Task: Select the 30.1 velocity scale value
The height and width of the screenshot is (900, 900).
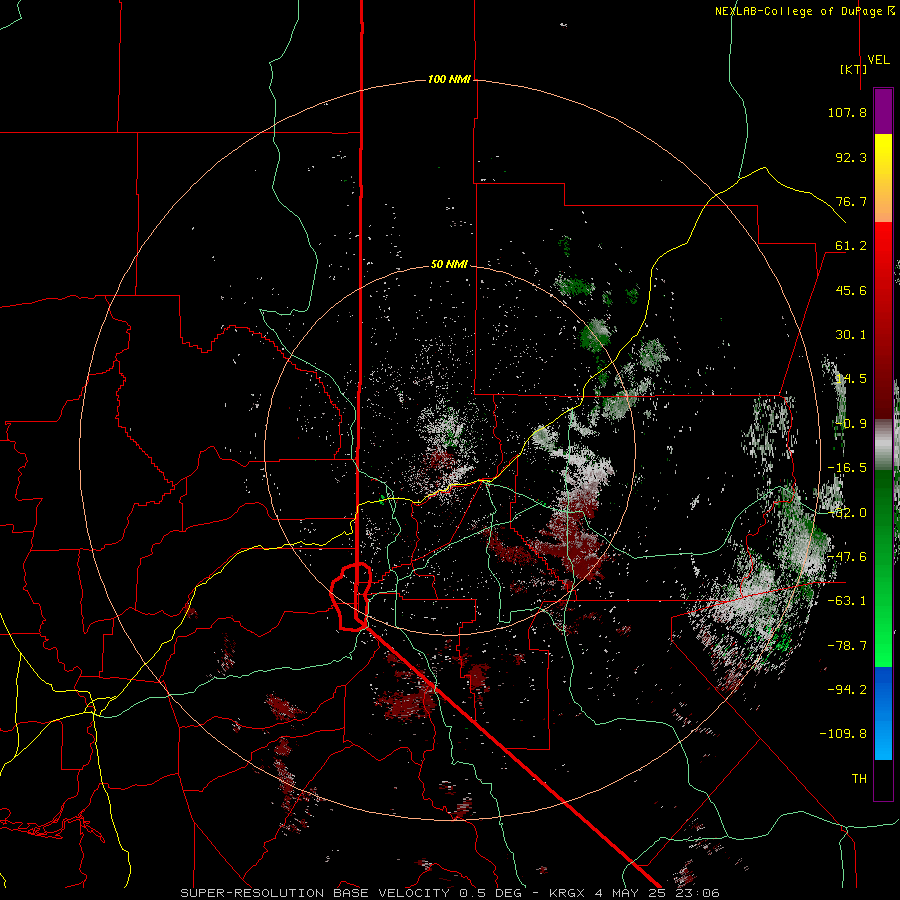Action: tap(851, 335)
